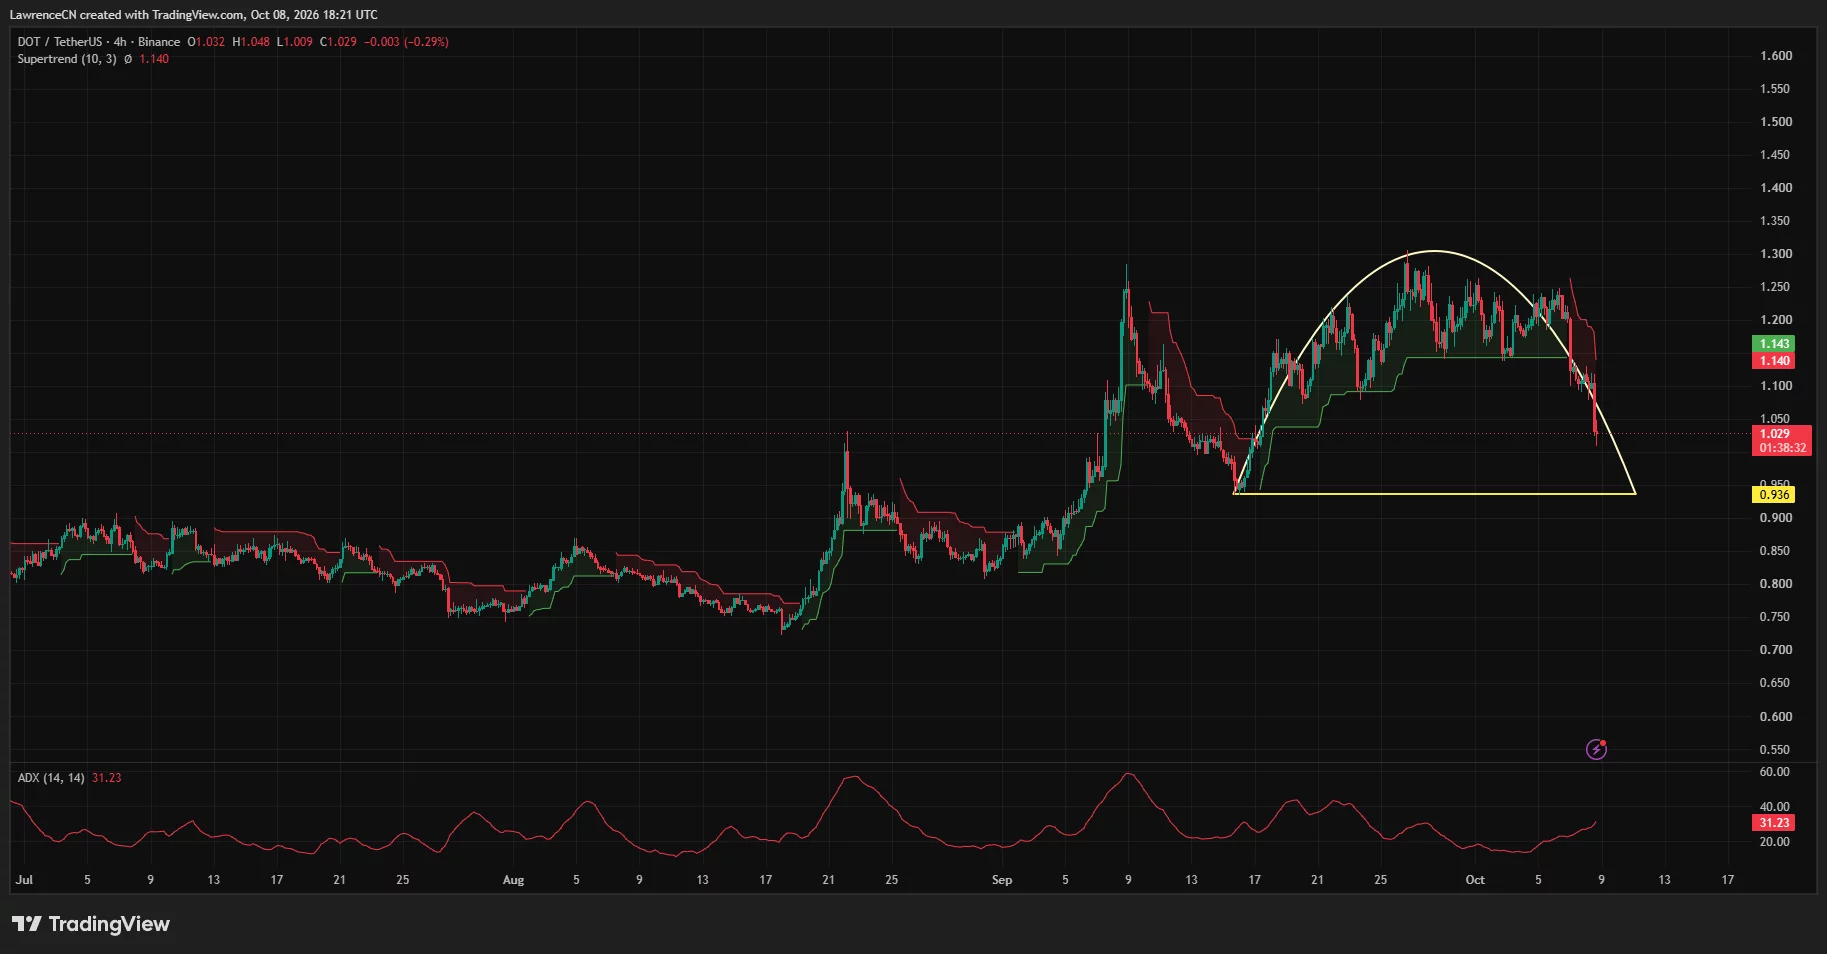
Task: Click the countdown timer 01:38:32
Action: pyautogui.click(x=1783, y=448)
